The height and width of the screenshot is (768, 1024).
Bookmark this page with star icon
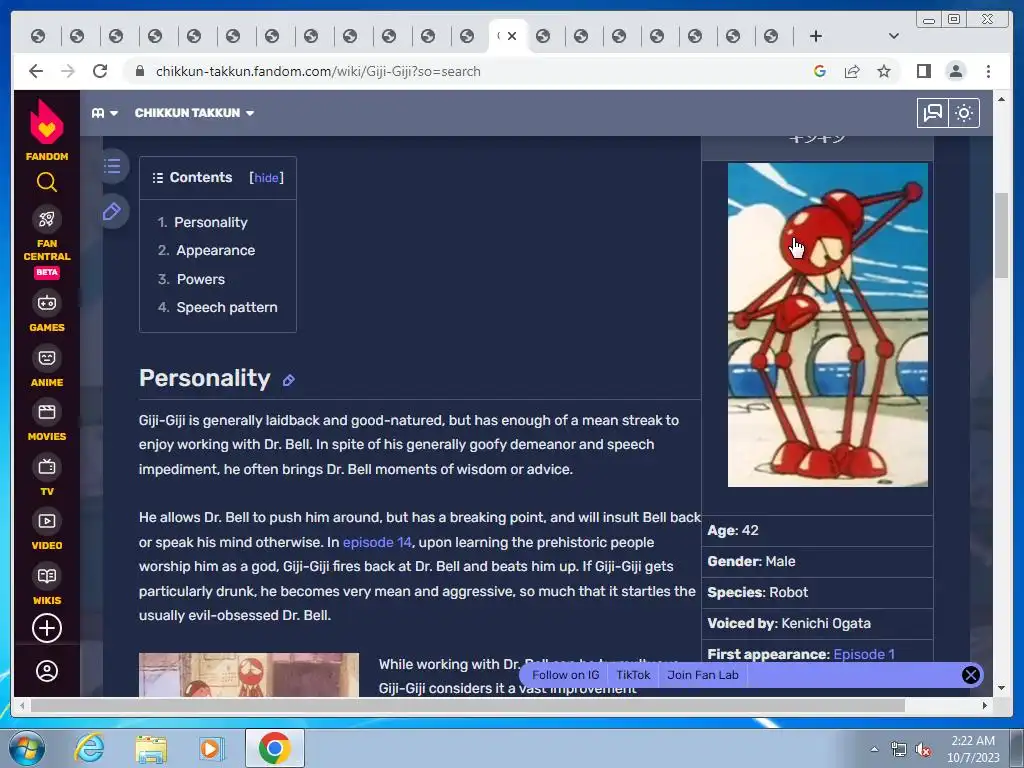click(x=884, y=71)
